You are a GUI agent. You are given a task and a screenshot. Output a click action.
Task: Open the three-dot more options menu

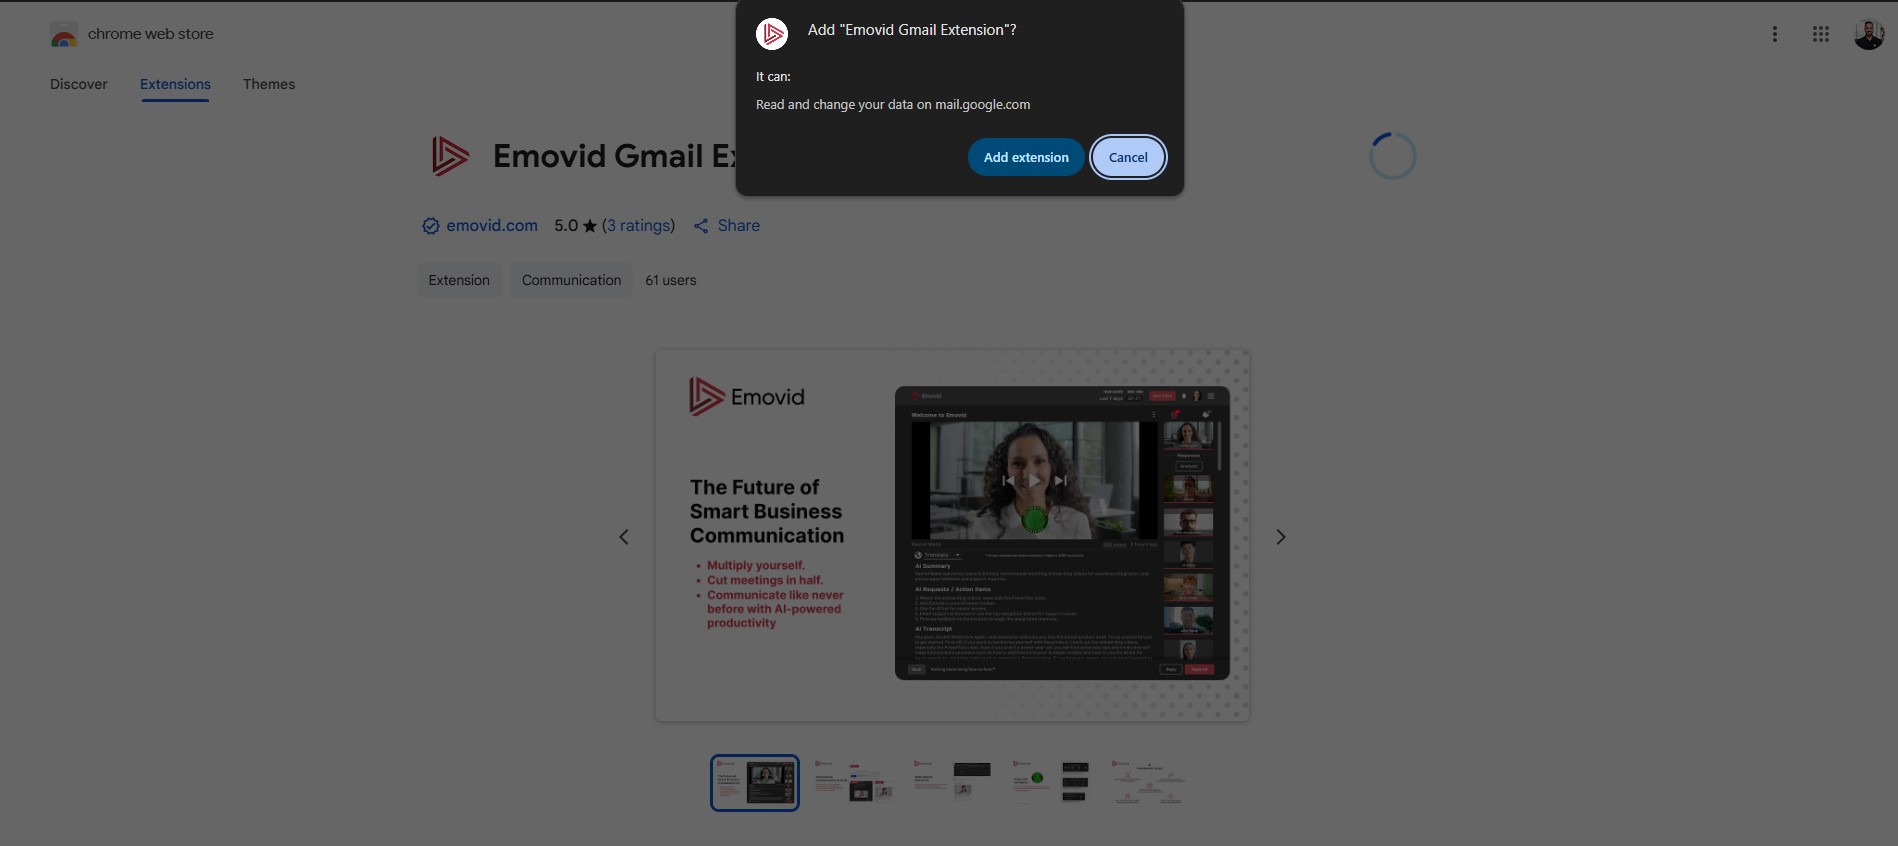point(1775,34)
